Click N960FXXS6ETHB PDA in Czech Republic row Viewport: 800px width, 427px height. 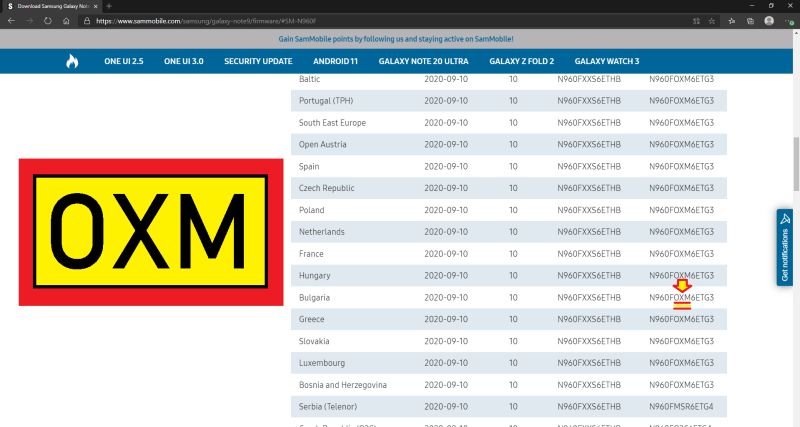tap(589, 188)
